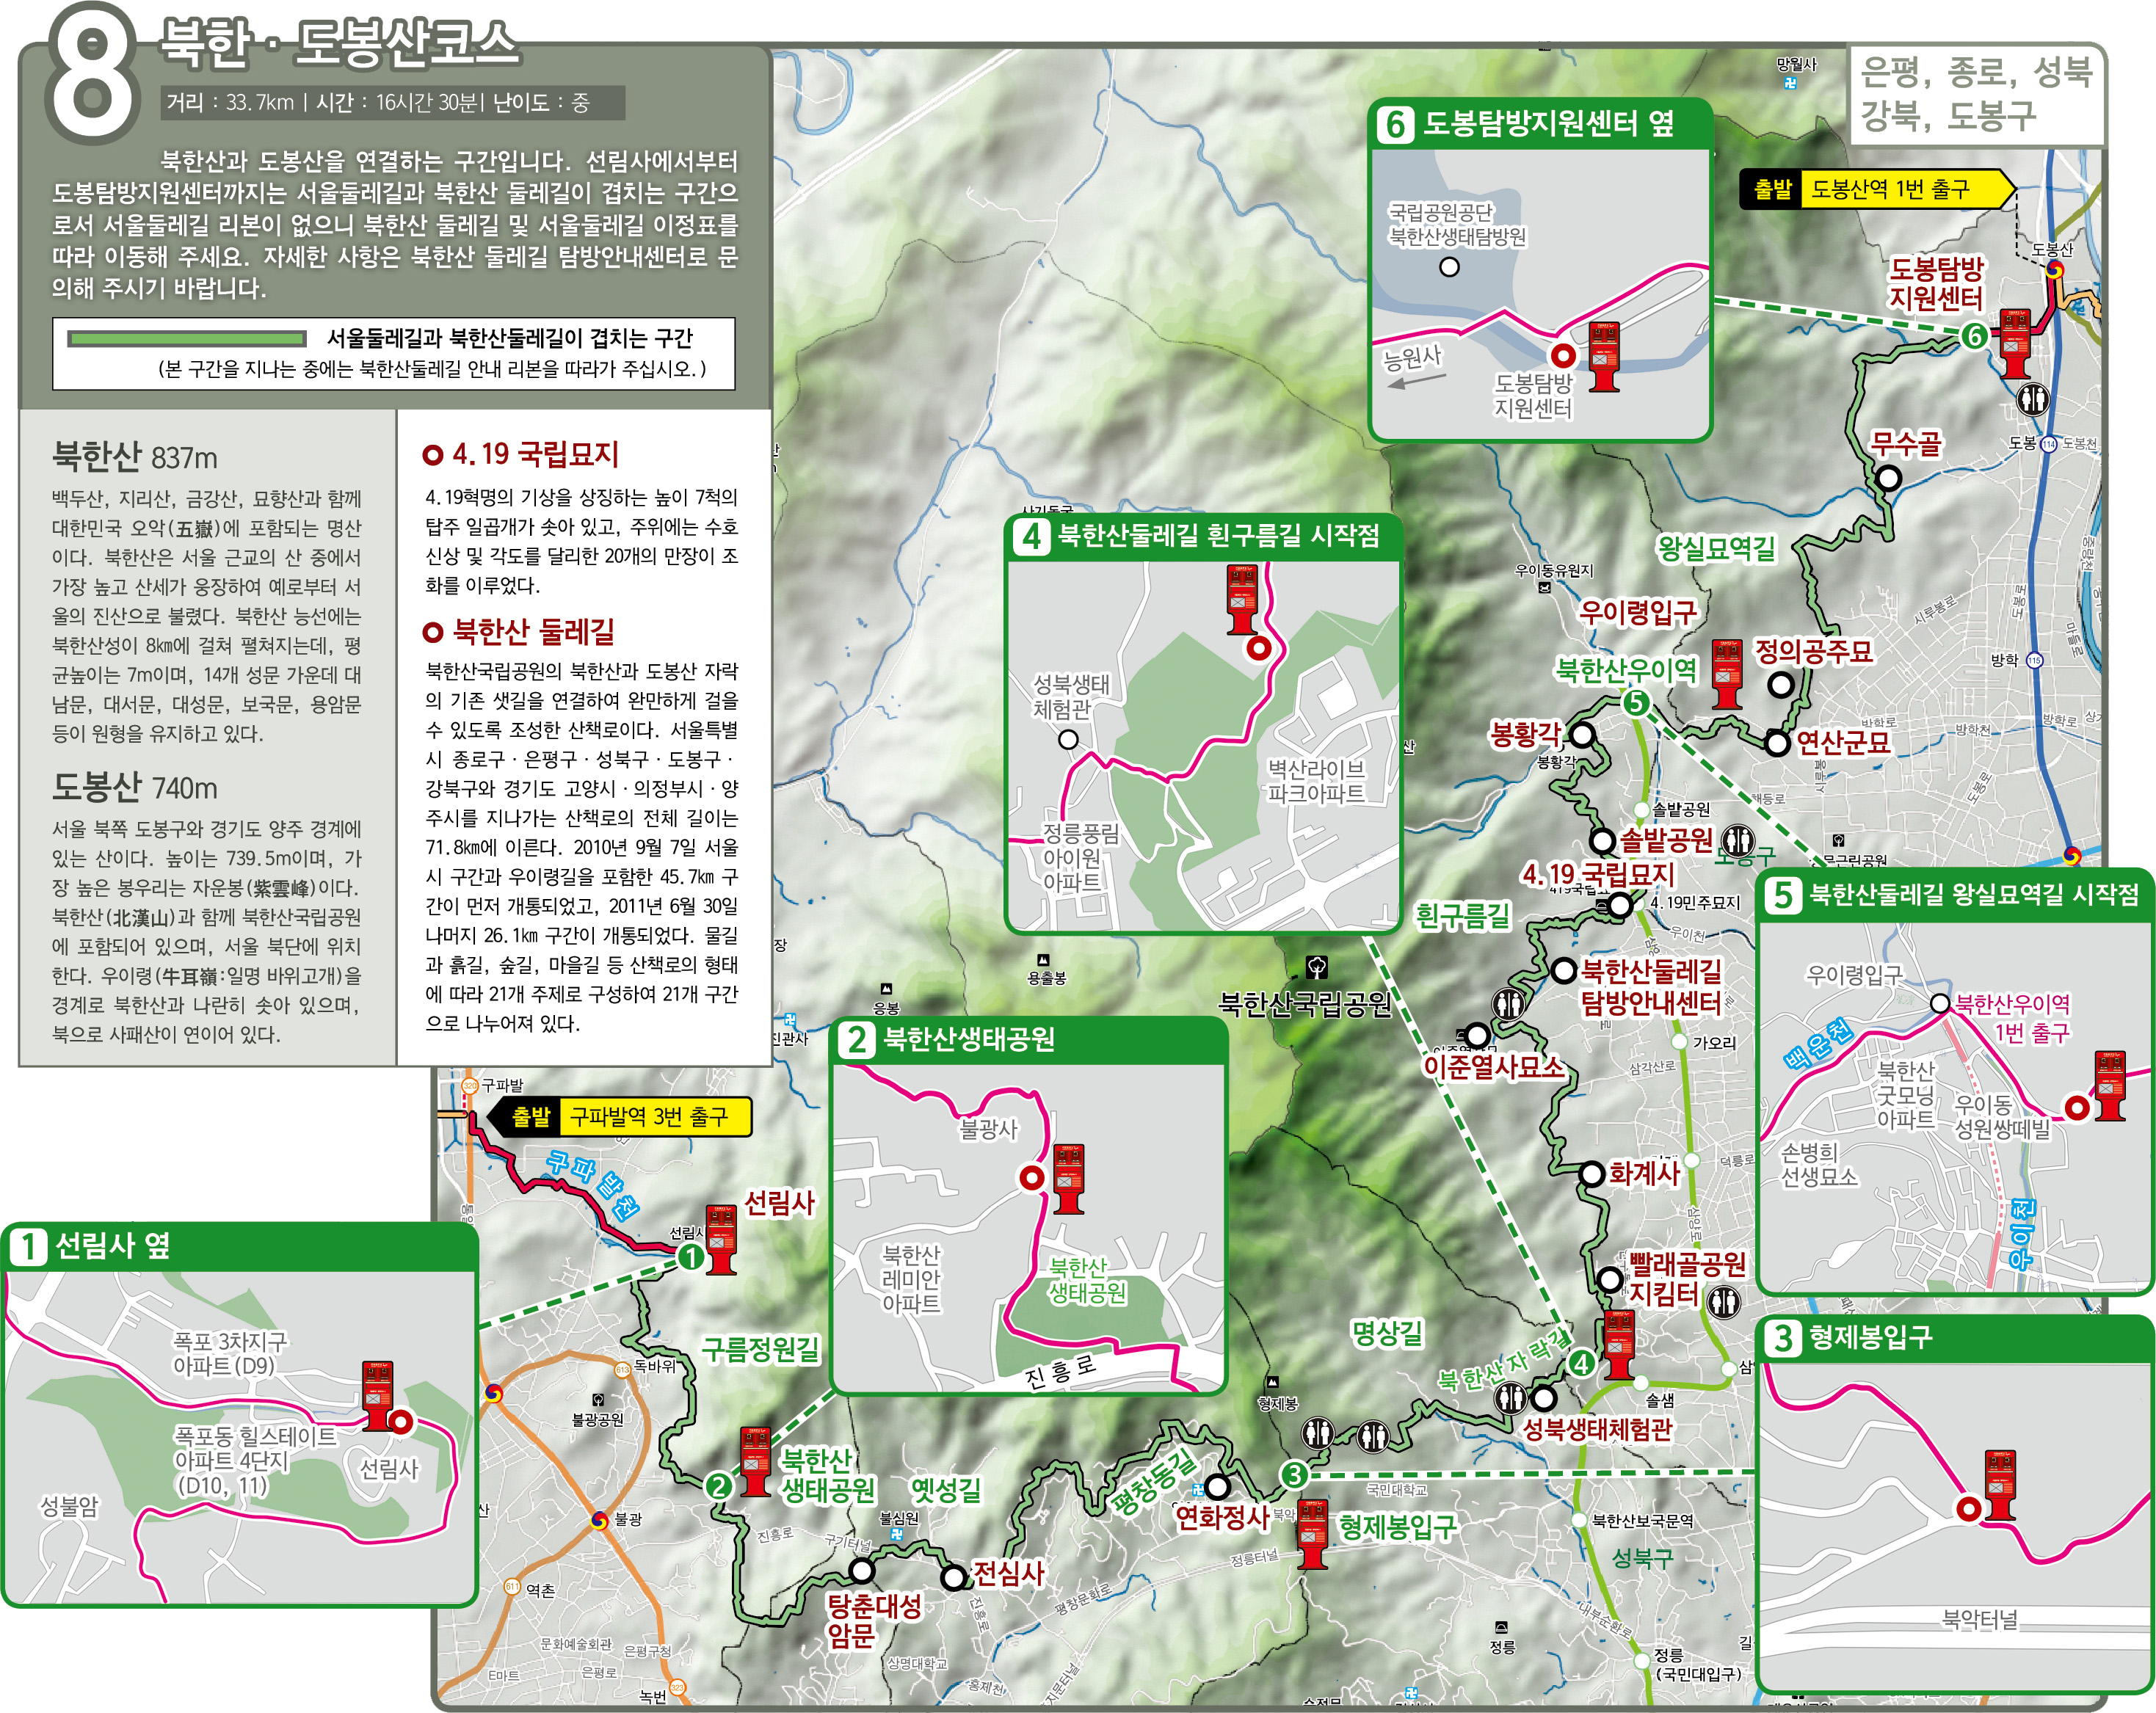
Task: Click the stamp box inside the 형제봉입구 inset
Action: pyautogui.click(x=2000, y=1485)
